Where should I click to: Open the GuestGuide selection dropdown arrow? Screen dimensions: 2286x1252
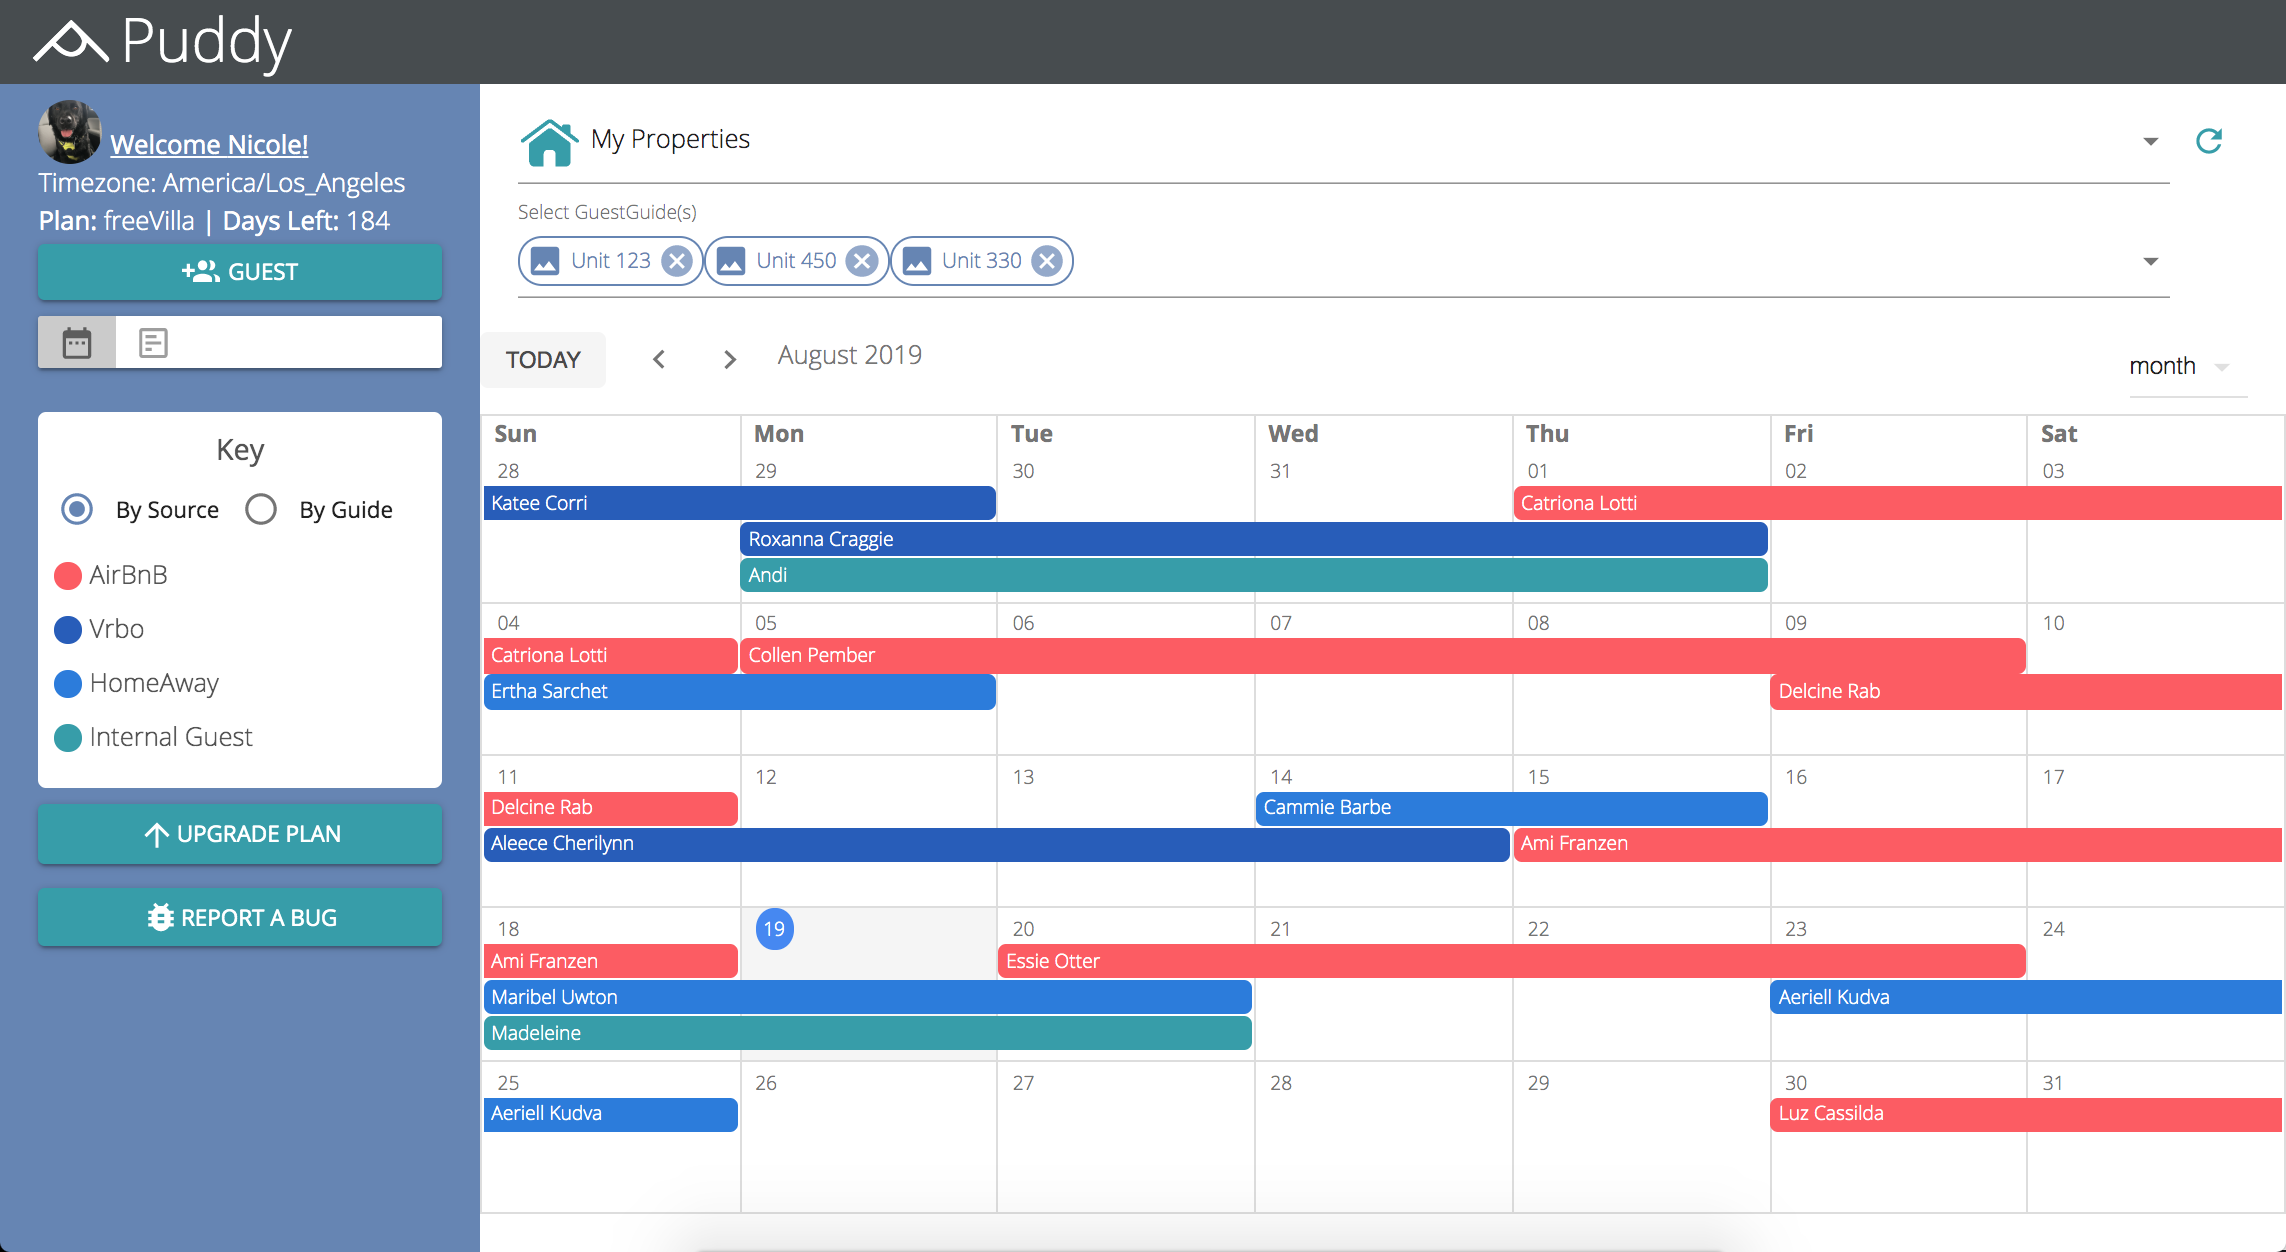click(2150, 261)
